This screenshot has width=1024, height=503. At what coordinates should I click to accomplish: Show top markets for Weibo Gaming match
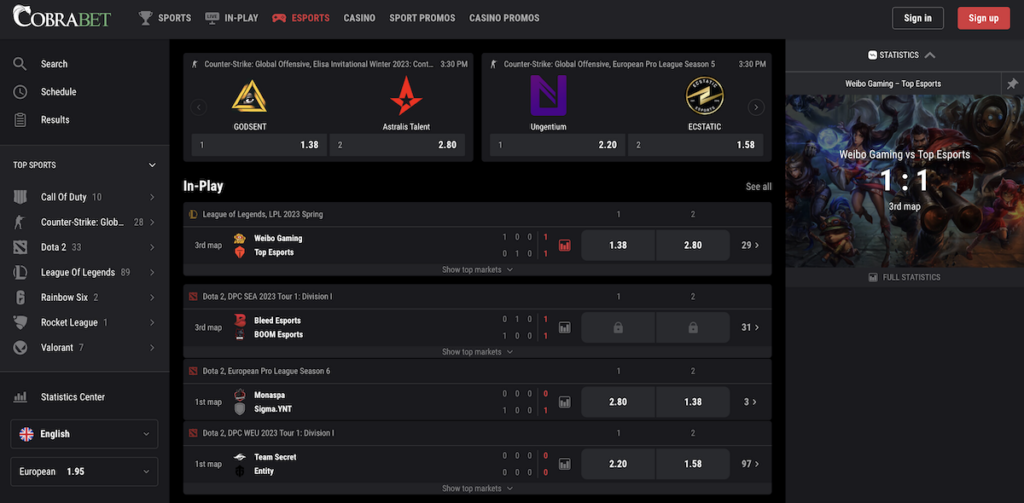pos(477,270)
